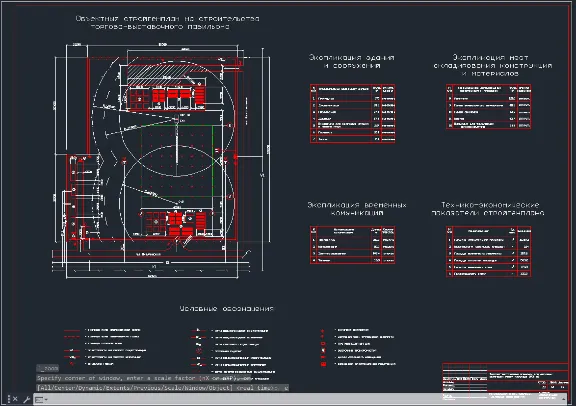Select the _zoom command history entry
This screenshot has height=406, width=576.
click(48, 368)
